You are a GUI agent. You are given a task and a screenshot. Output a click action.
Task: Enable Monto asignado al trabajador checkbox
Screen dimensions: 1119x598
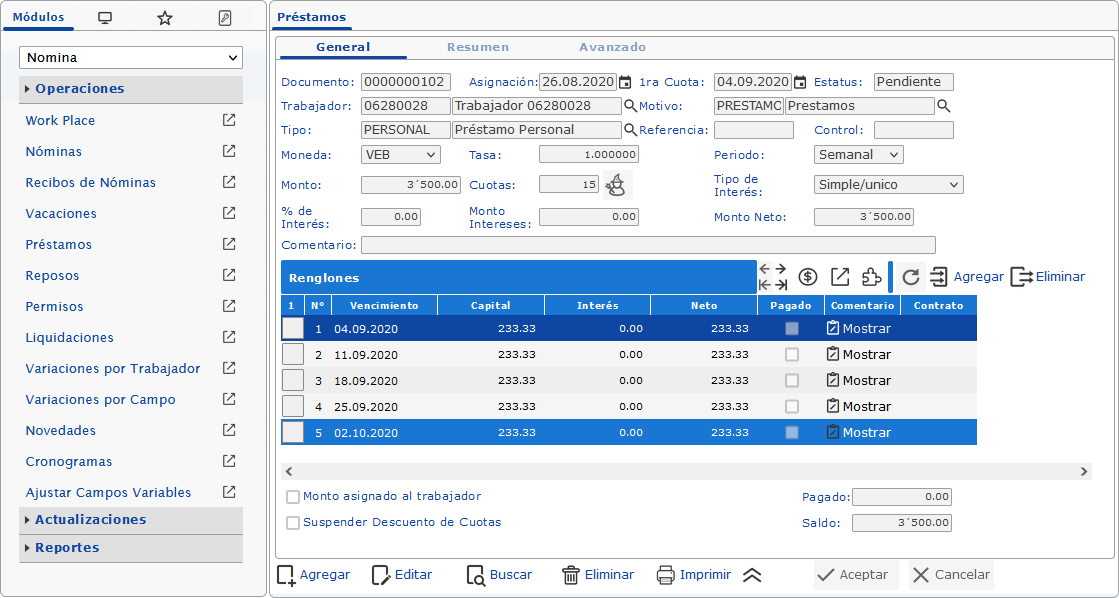click(293, 497)
